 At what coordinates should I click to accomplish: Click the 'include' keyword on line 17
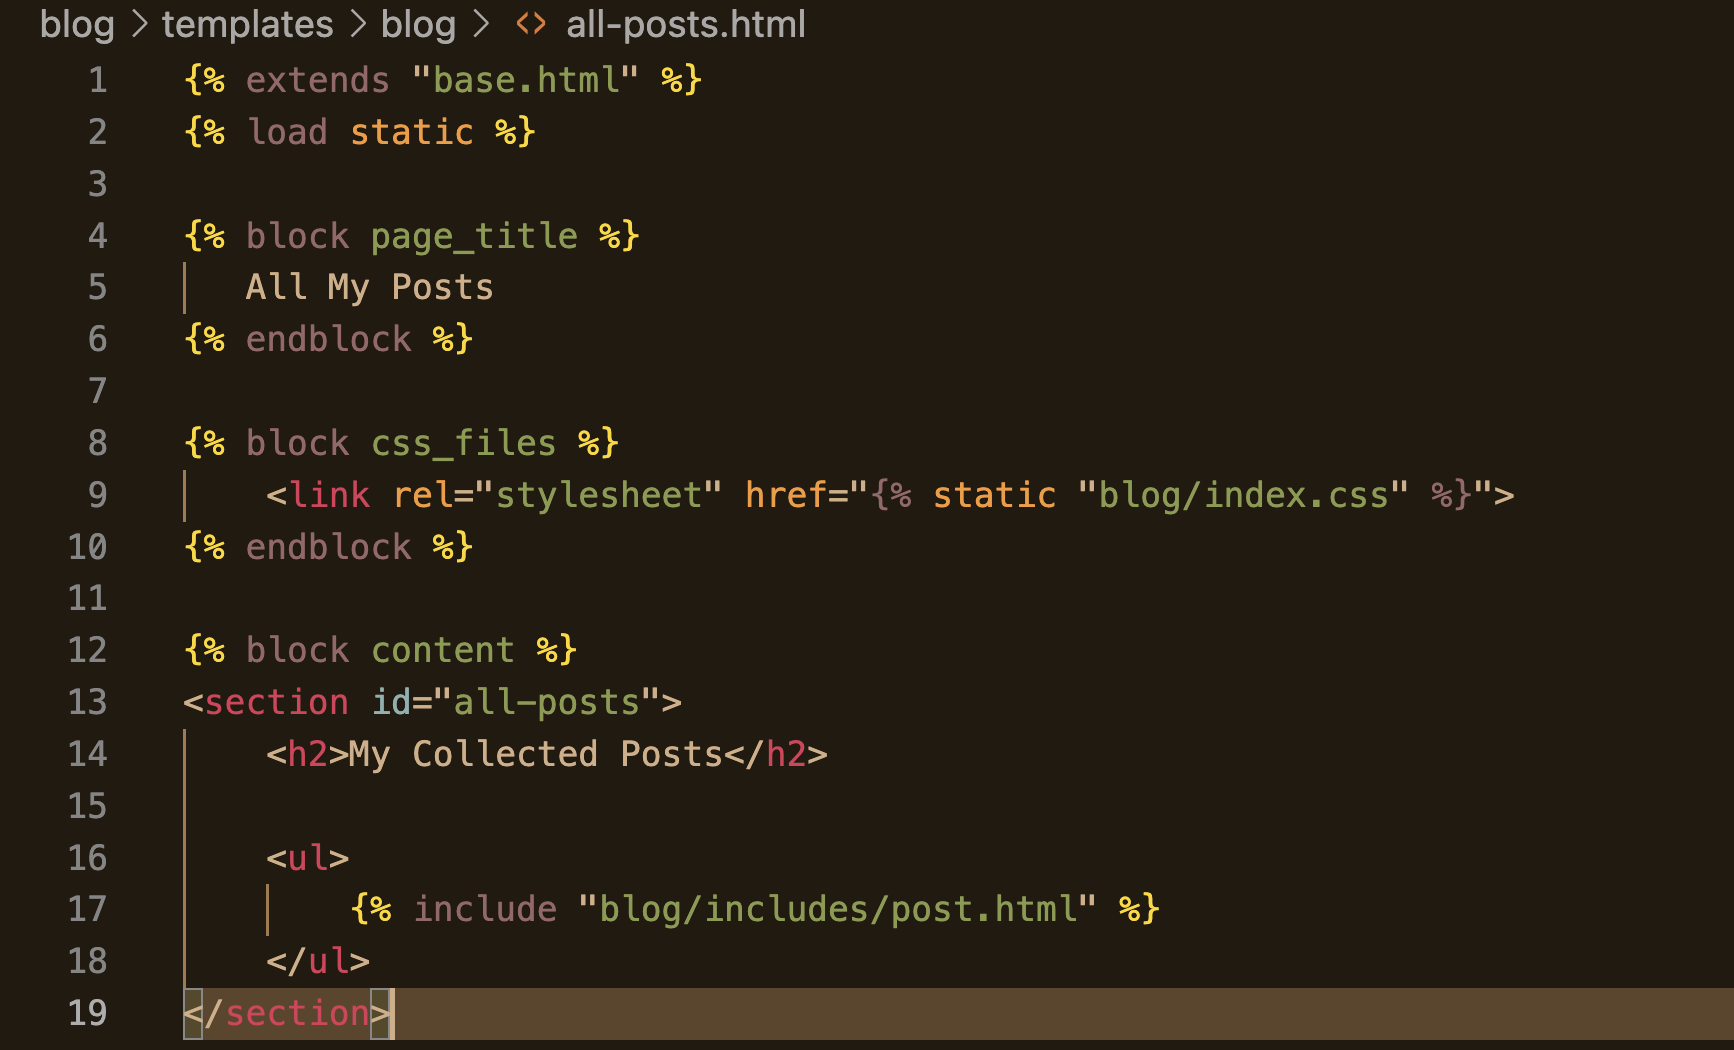[x=484, y=909]
